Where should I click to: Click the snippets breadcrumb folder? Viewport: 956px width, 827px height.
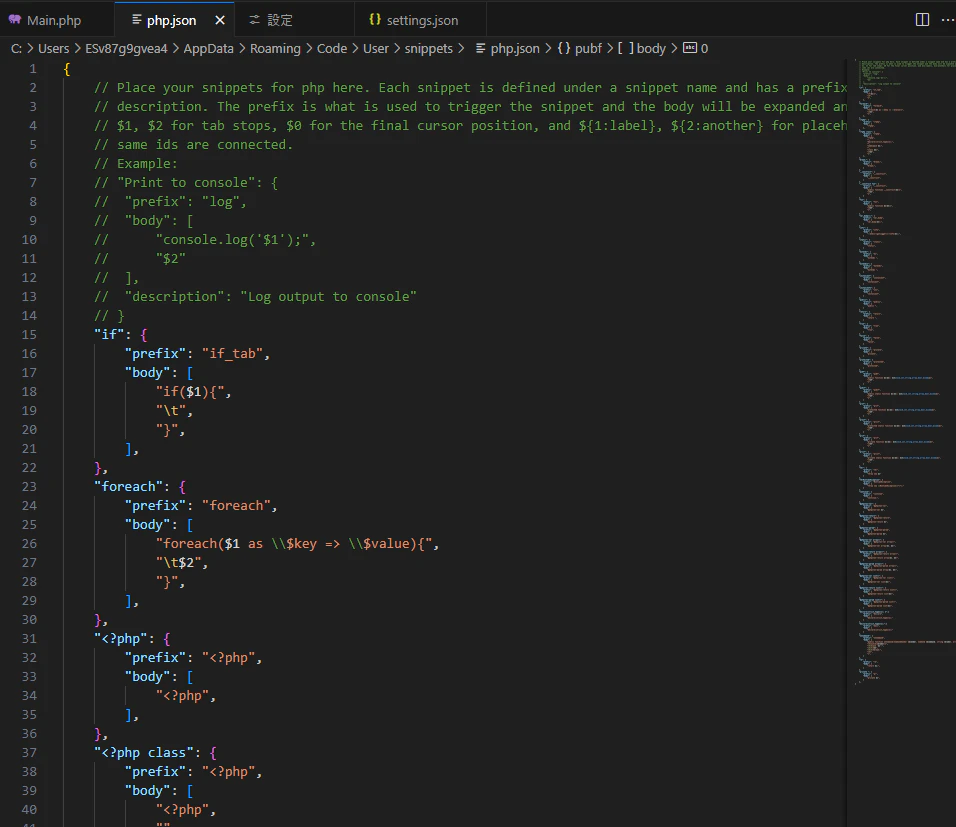pyautogui.click(x=429, y=48)
